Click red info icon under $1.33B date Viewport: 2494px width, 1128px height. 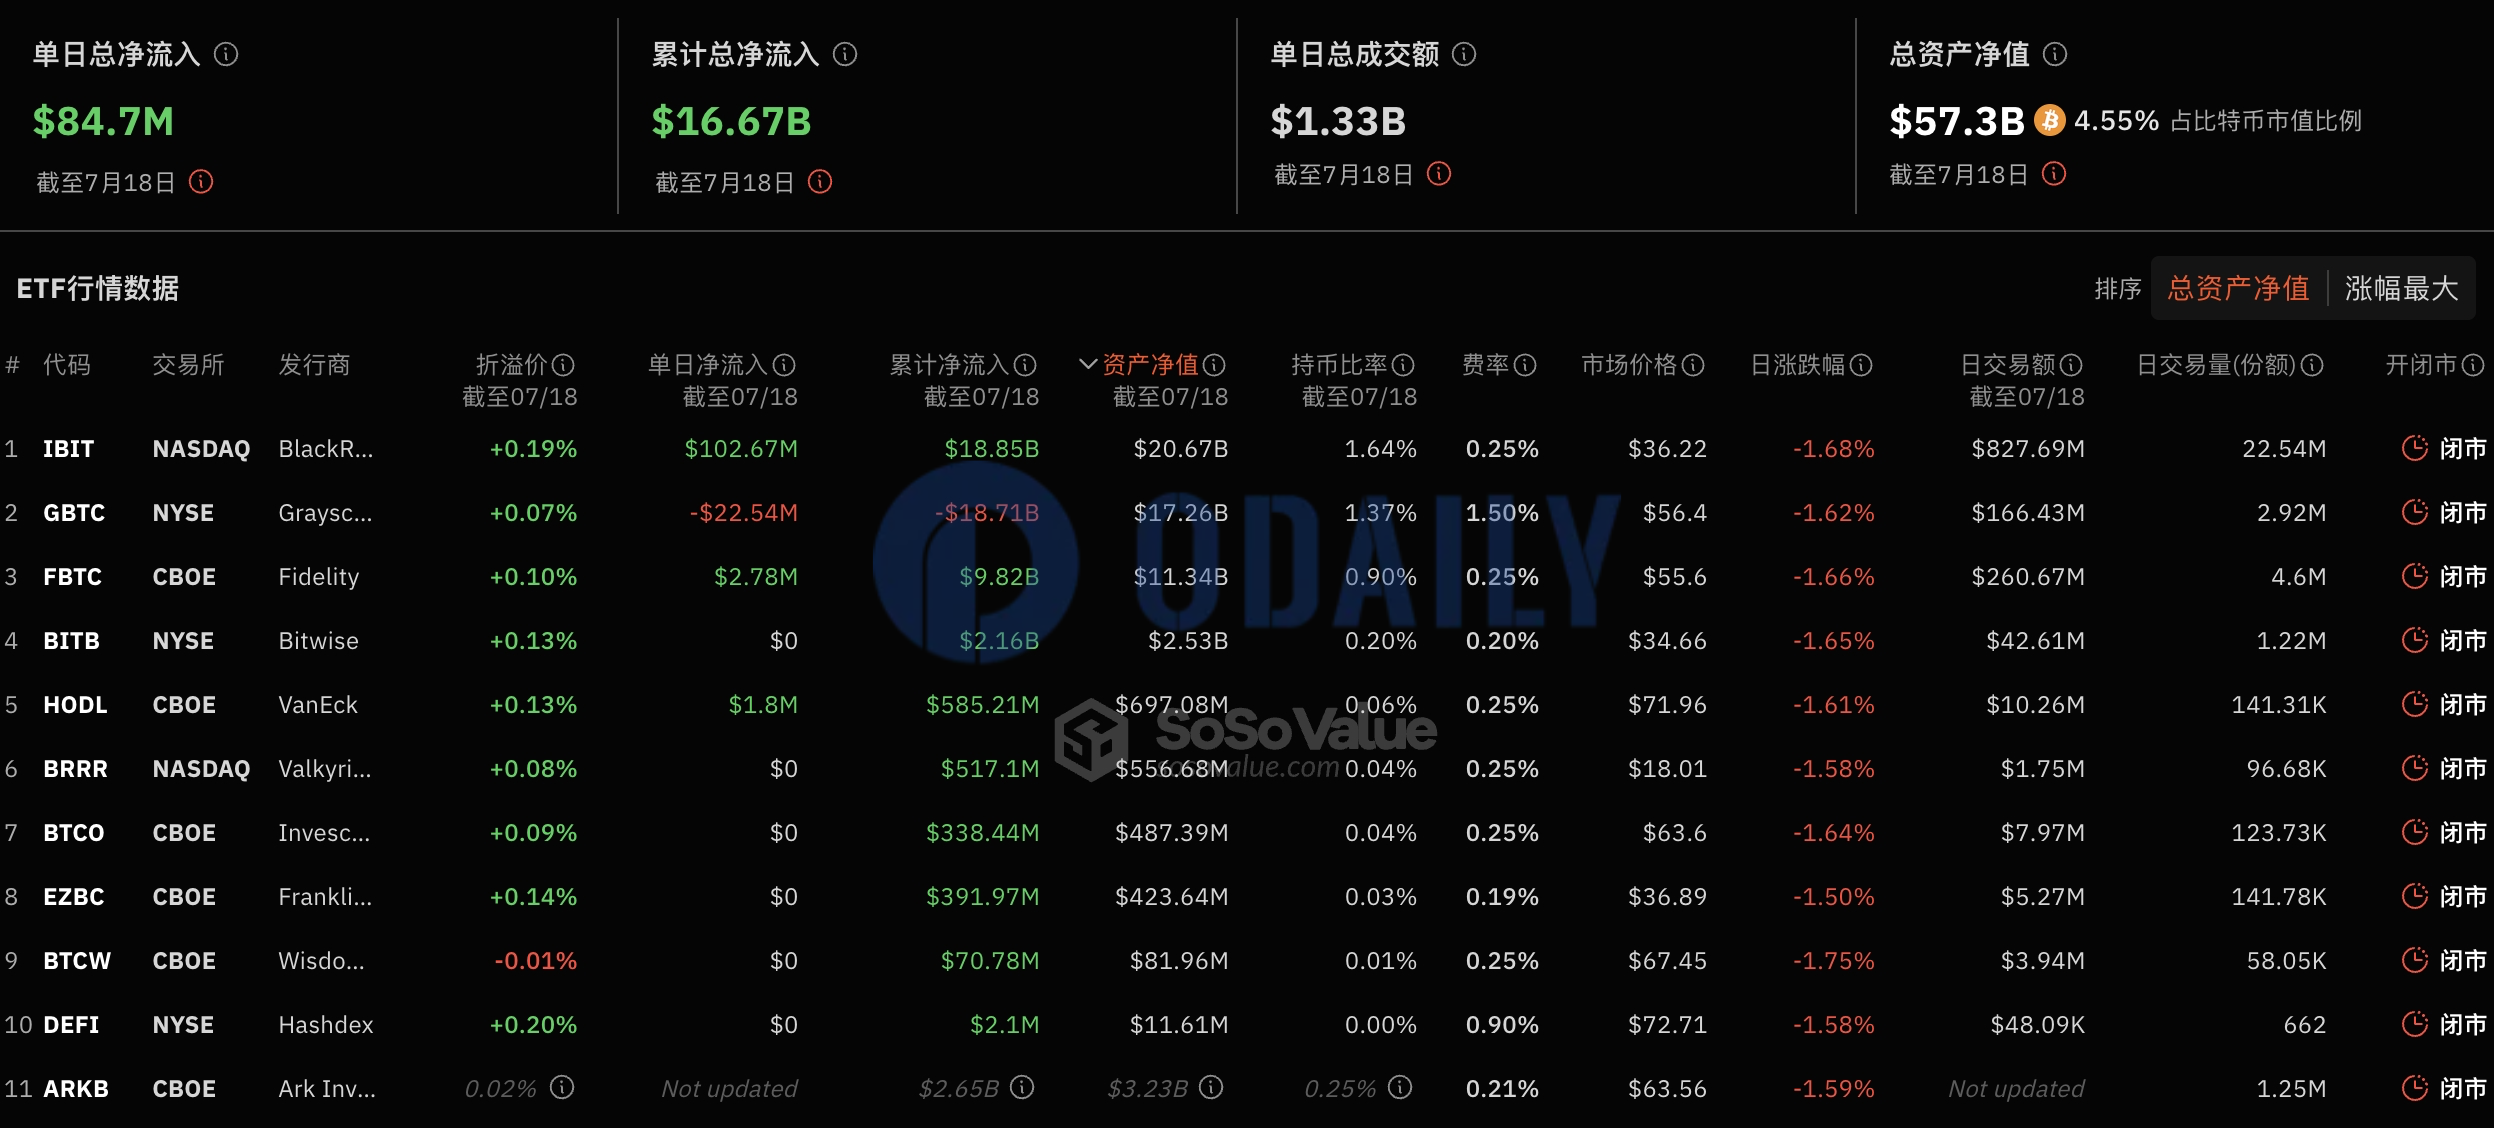pyautogui.click(x=1439, y=174)
